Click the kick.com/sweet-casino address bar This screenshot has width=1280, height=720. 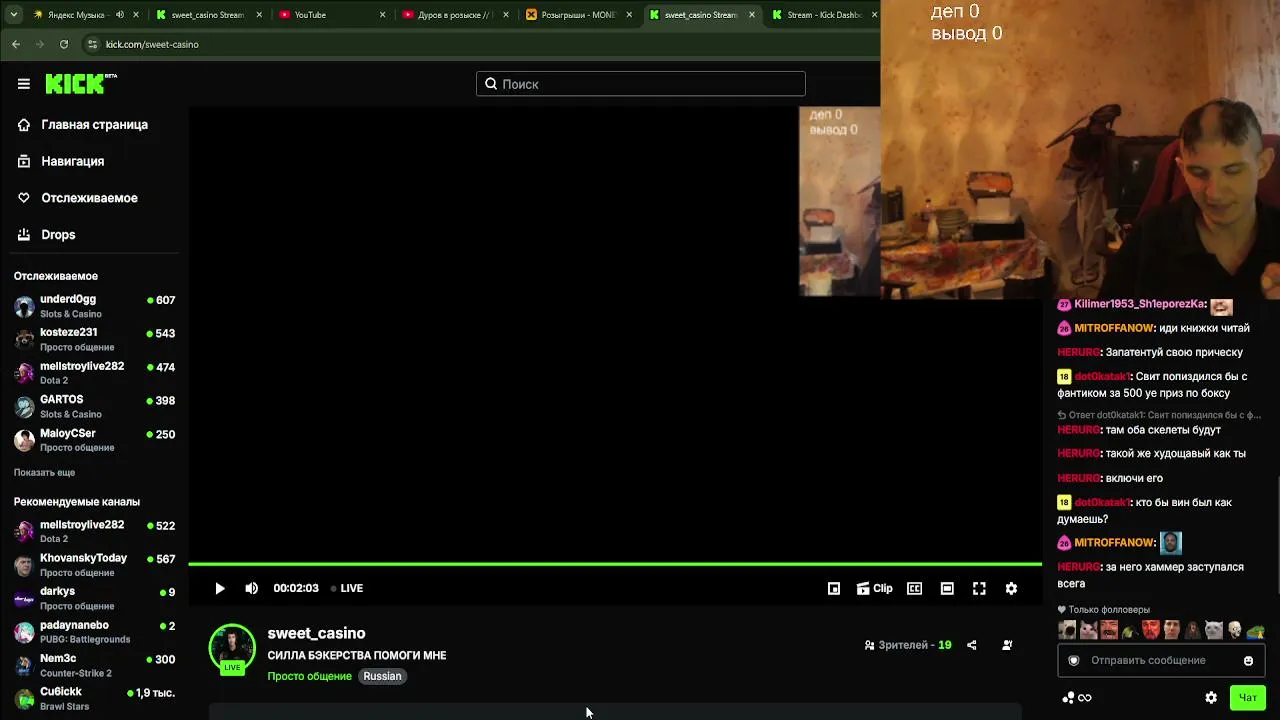pos(152,44)
